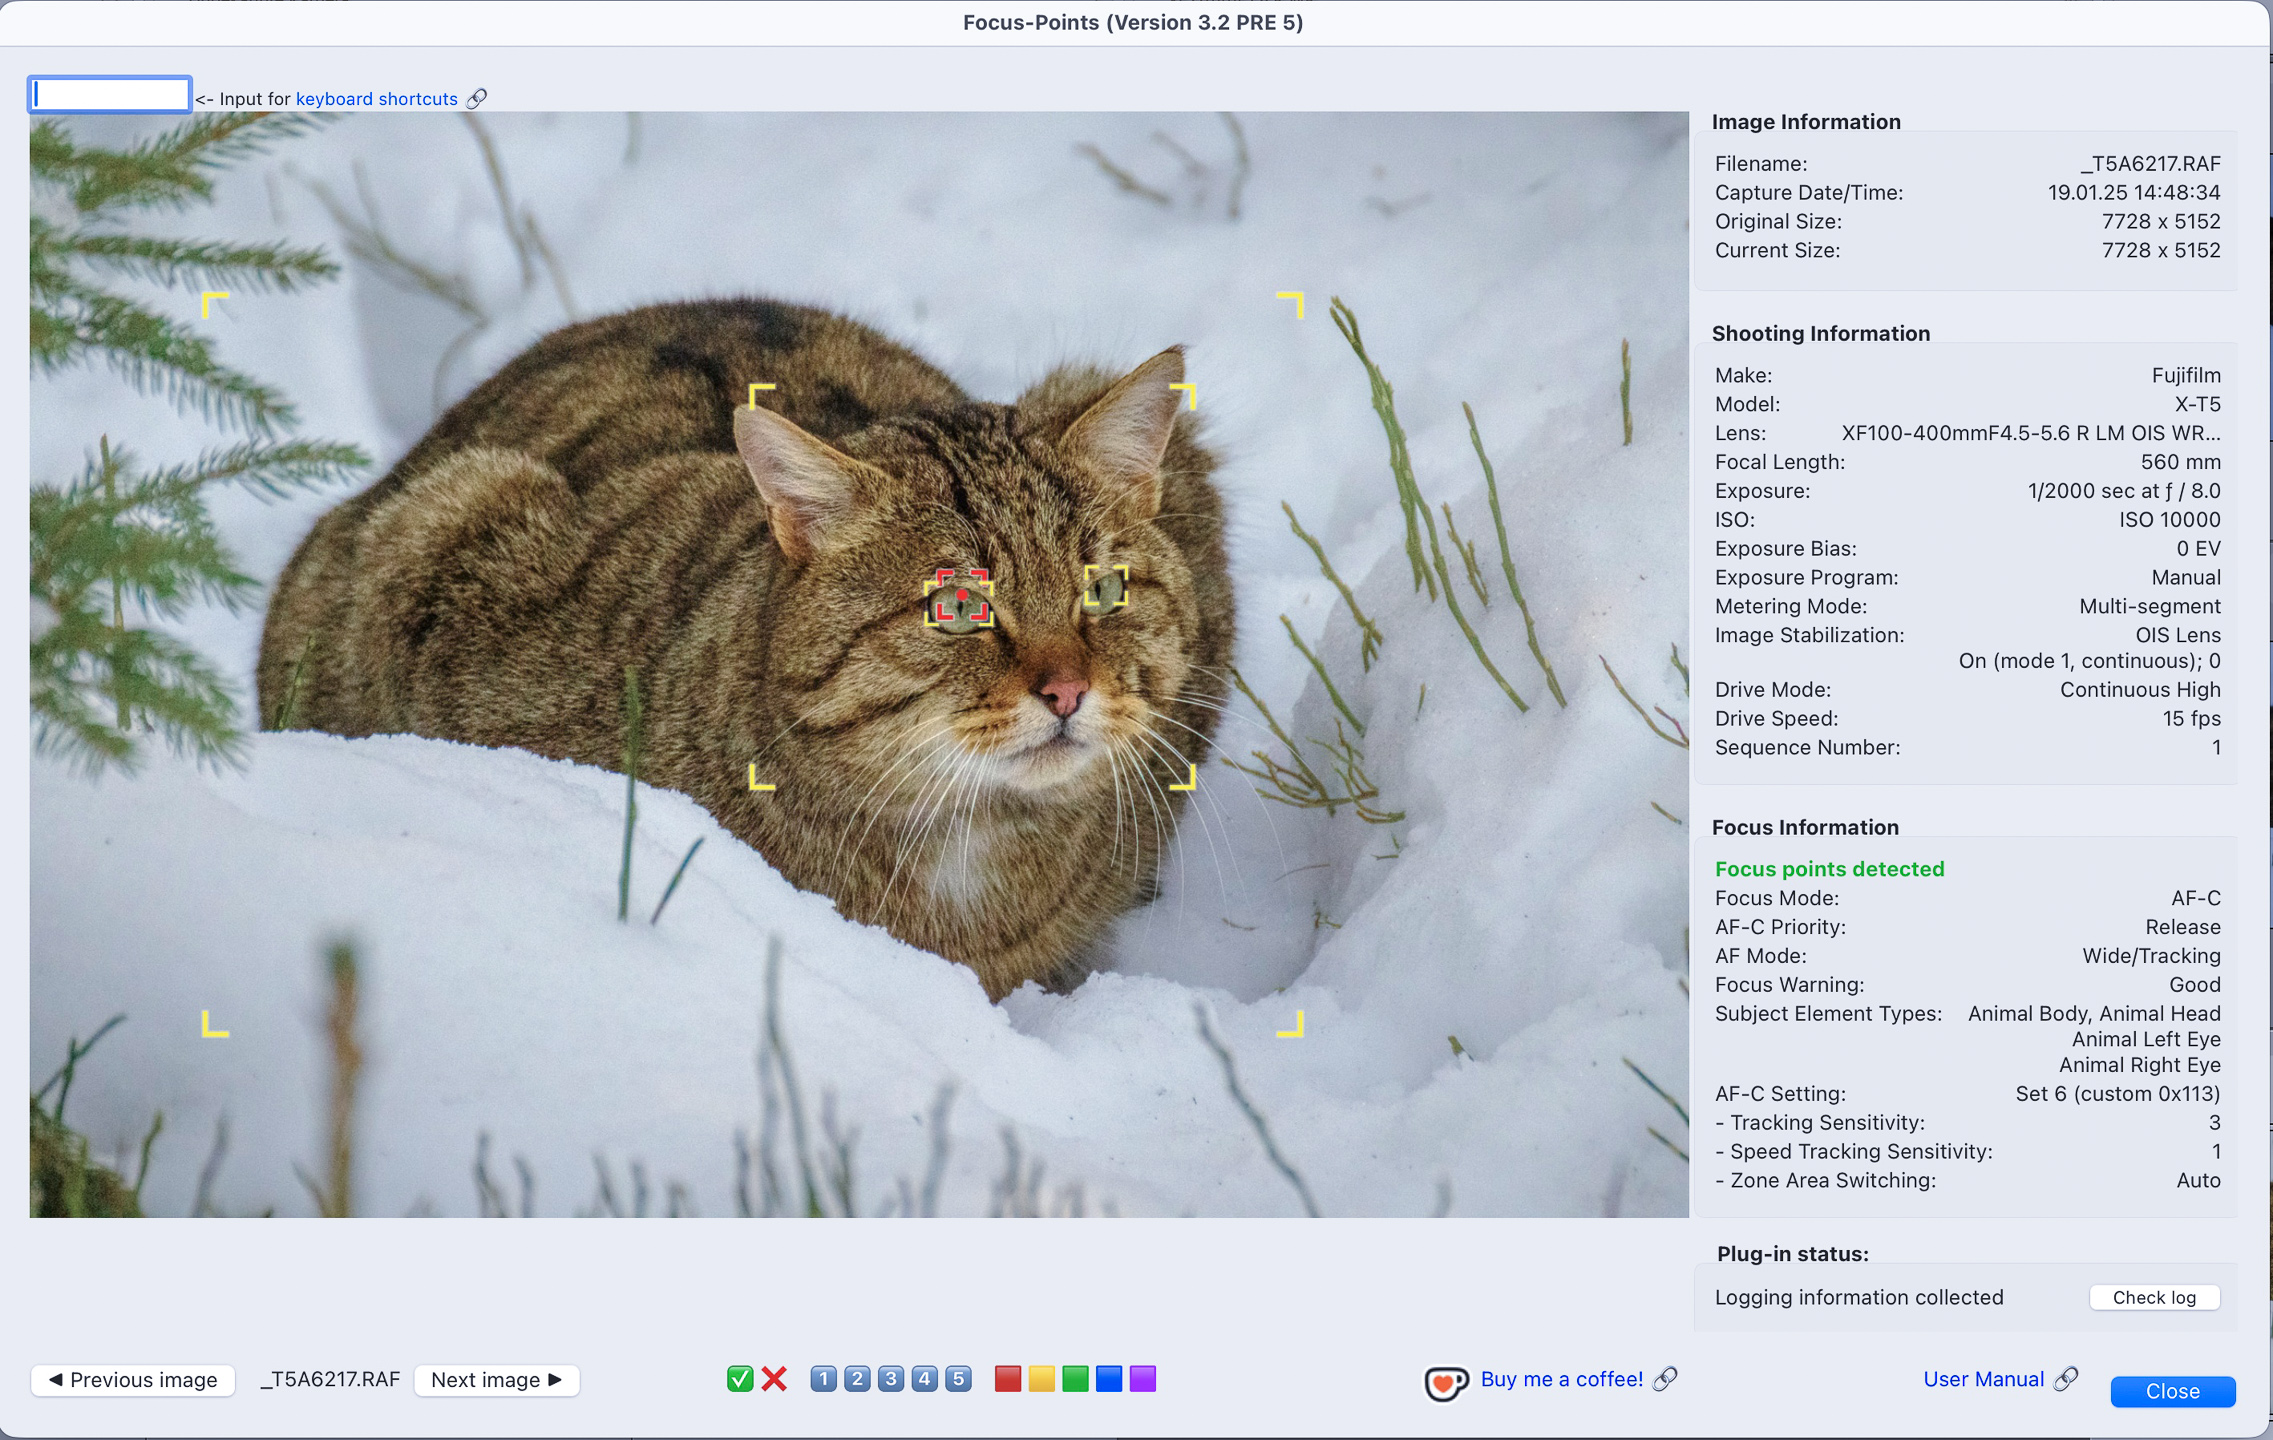Click the Buy me a coffee link
The height and width of the screenshot is (1440, 2273).
[x=1560, y=1379]
